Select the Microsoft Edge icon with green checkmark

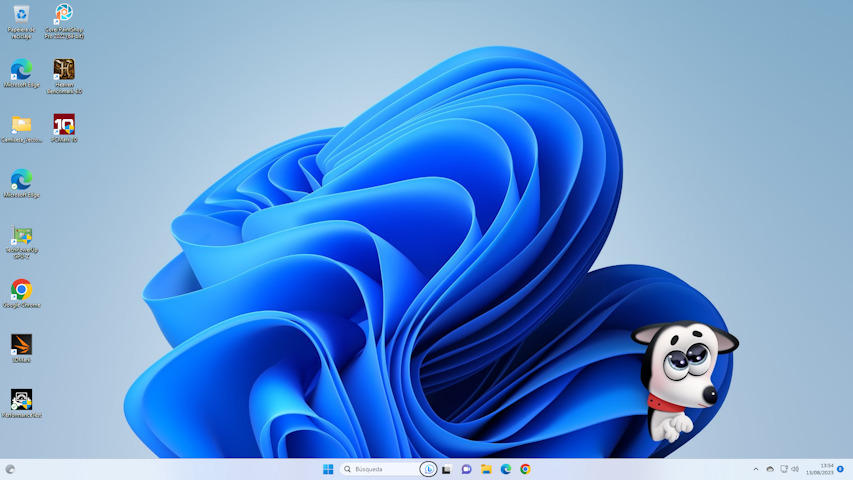[21, 183]
